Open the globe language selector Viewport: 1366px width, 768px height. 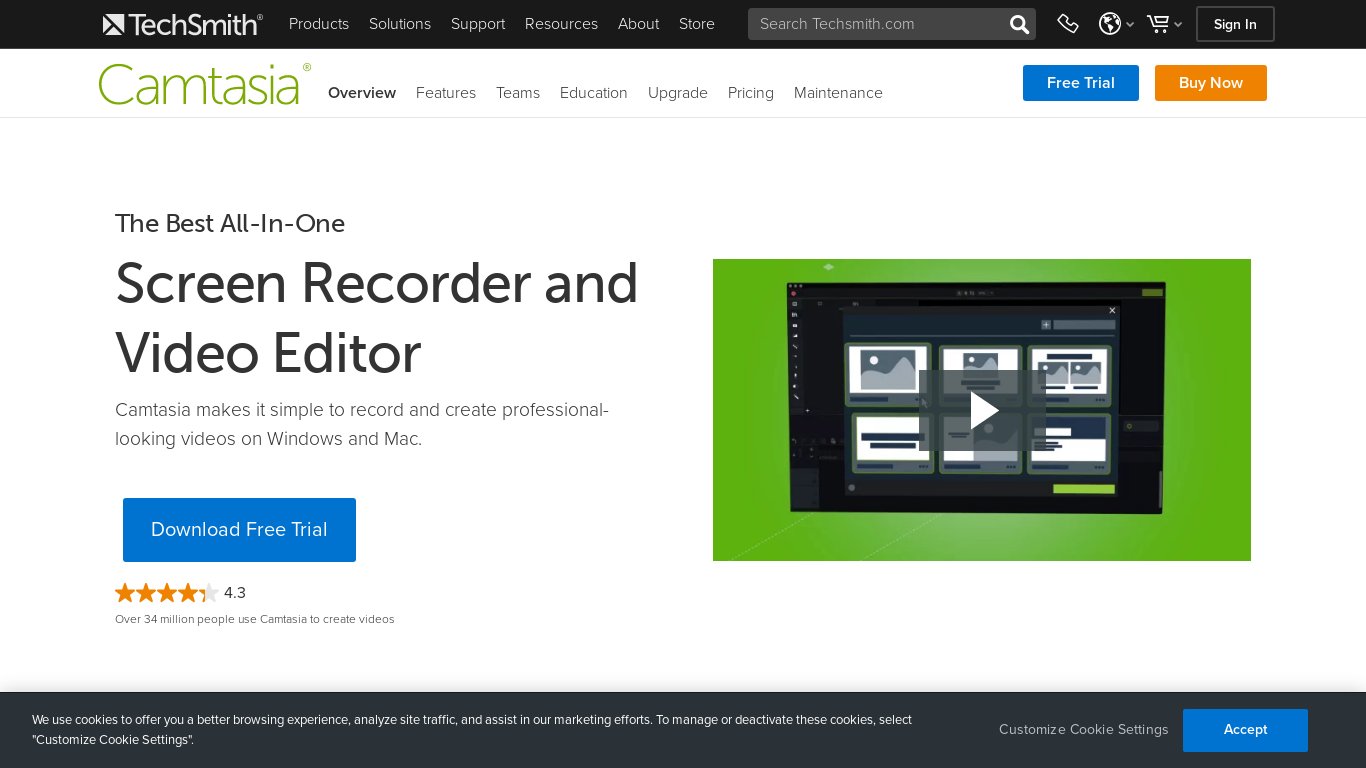point(1116,24)
